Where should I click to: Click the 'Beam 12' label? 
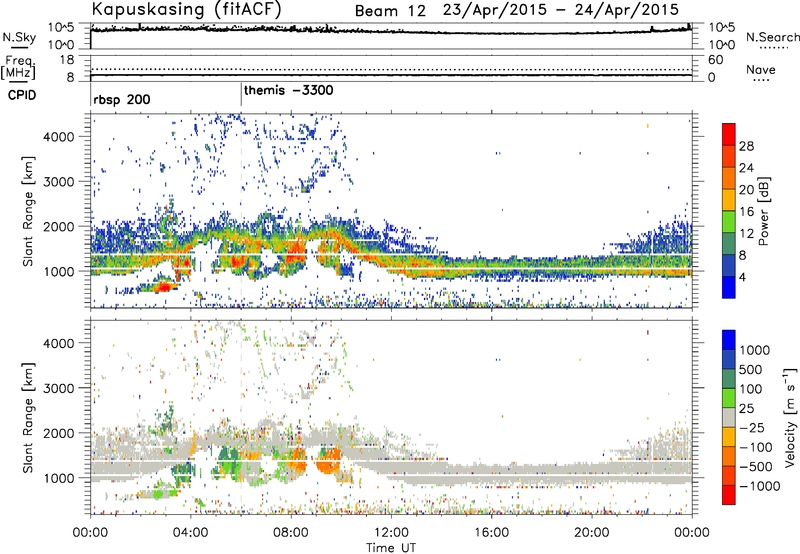[390, 11]
